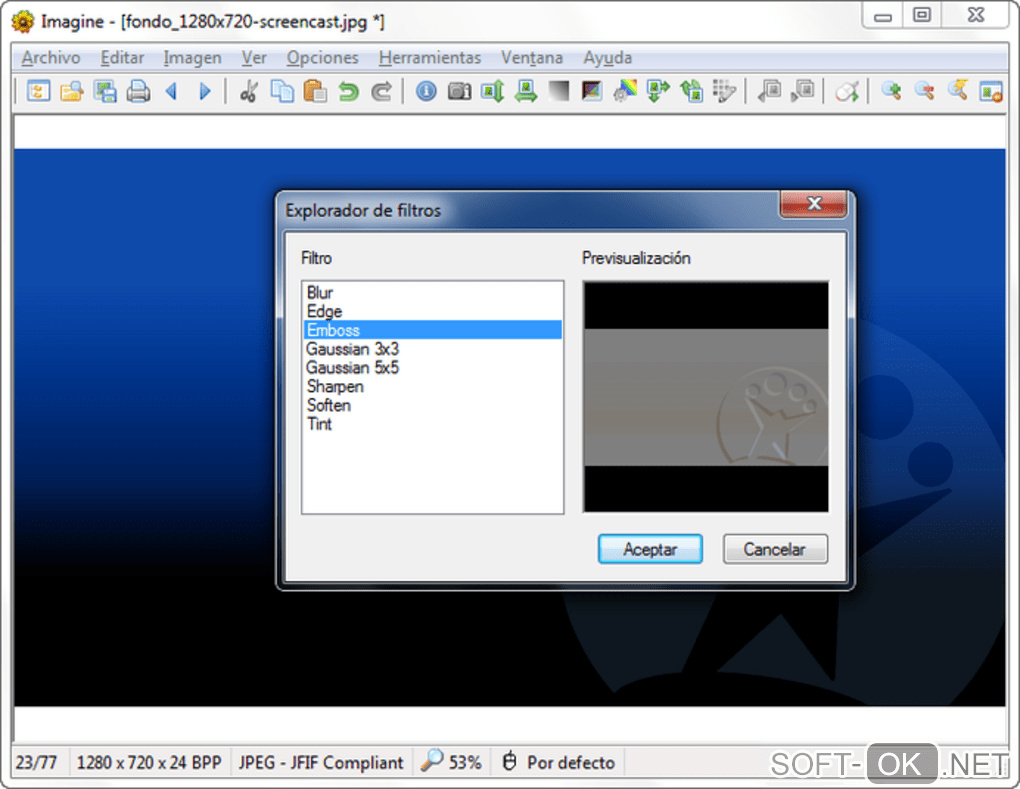1020x789 pixels.
Task: Dismiss the dialog with Cancelar
Action: coord(775,549)
